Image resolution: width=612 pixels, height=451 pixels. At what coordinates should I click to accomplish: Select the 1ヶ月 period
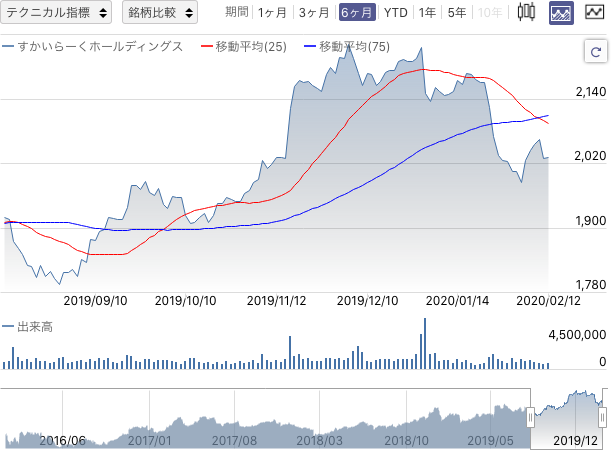[x=272, y=13]
